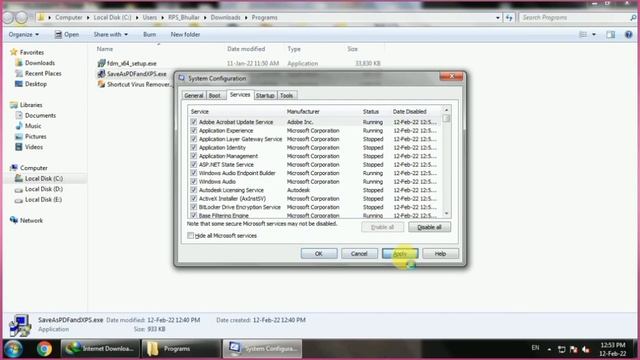This screenshot has height=360, width=640.
Task: Click Back arrow in Explorer window
Action: [9, 18]
